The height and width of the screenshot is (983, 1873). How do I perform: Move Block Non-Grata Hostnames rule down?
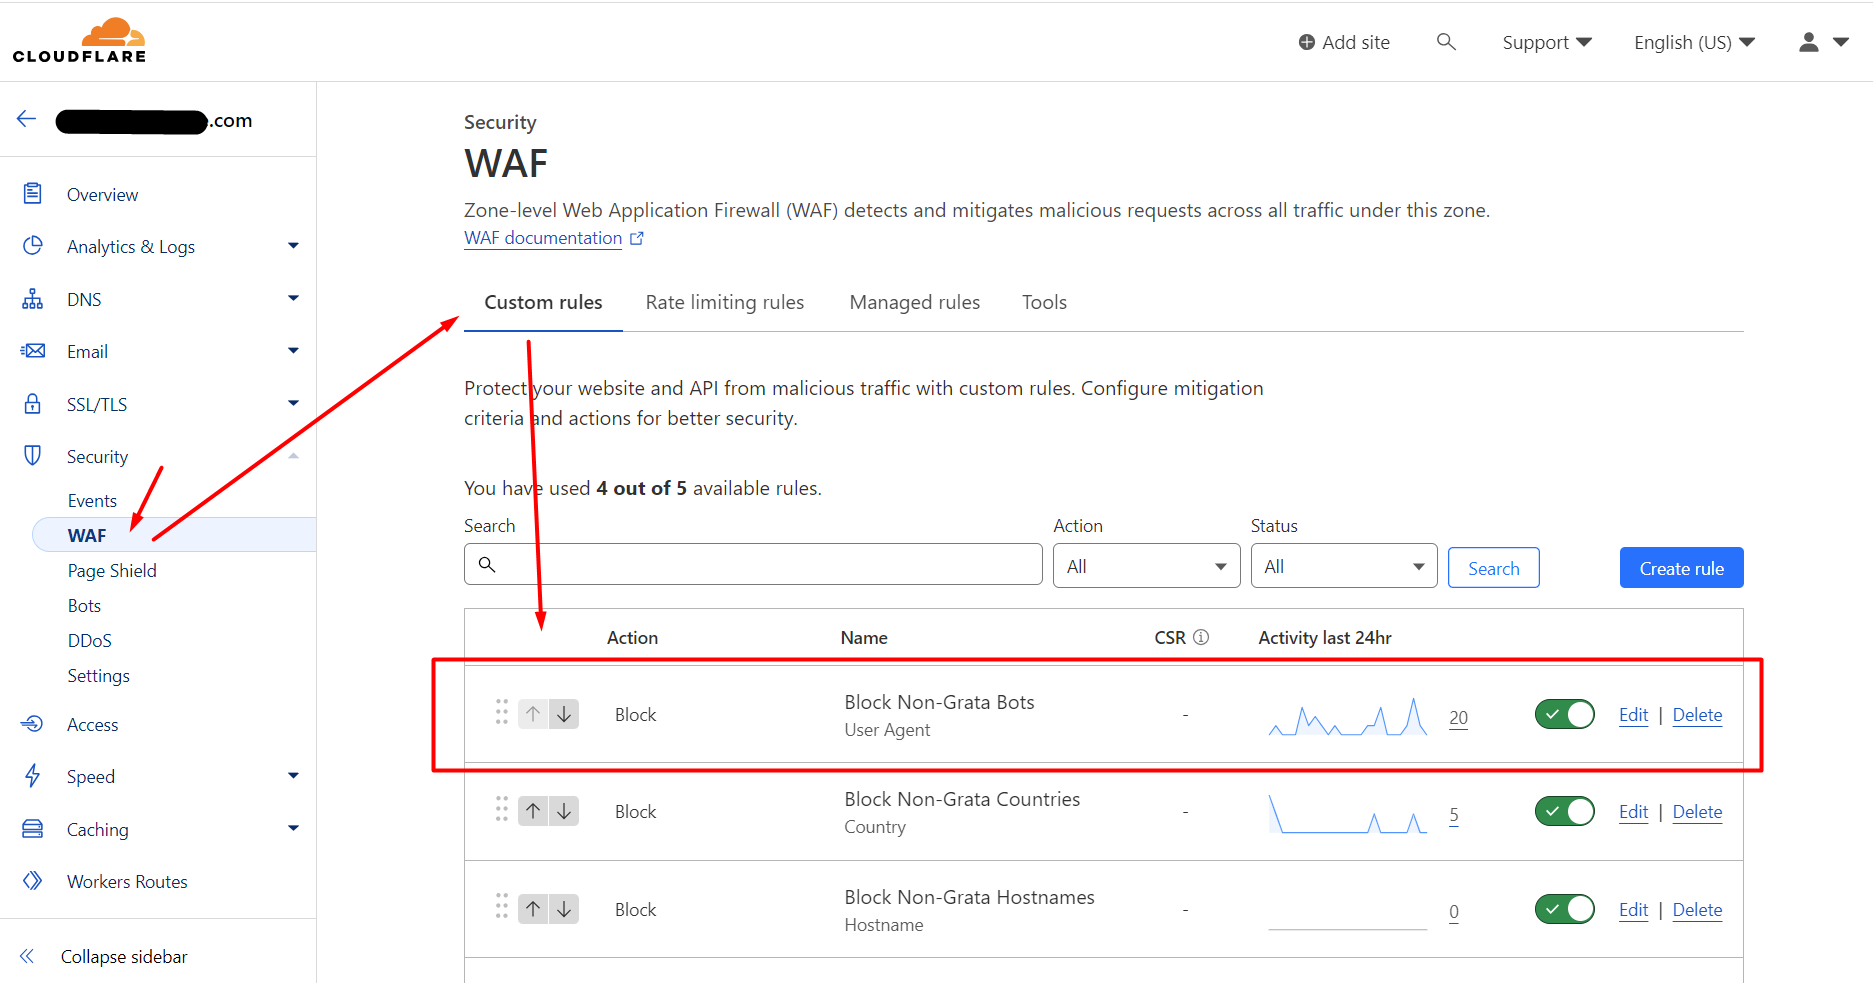pyautogui.click(x=564, y=909)
